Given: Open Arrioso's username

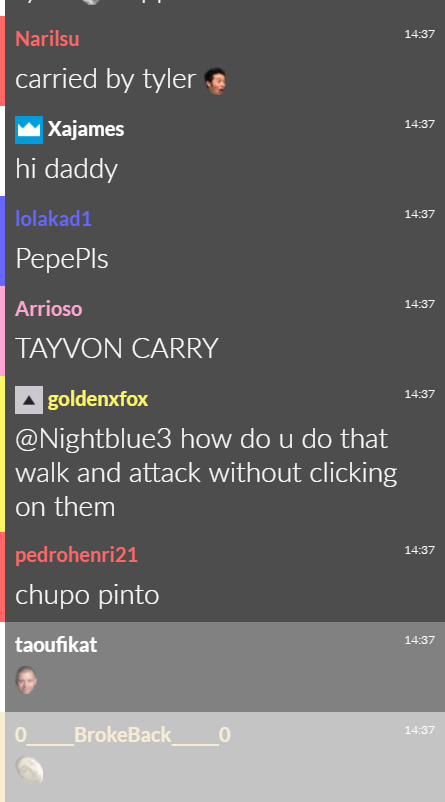Looking at the screenshot, I should [49, 309].
